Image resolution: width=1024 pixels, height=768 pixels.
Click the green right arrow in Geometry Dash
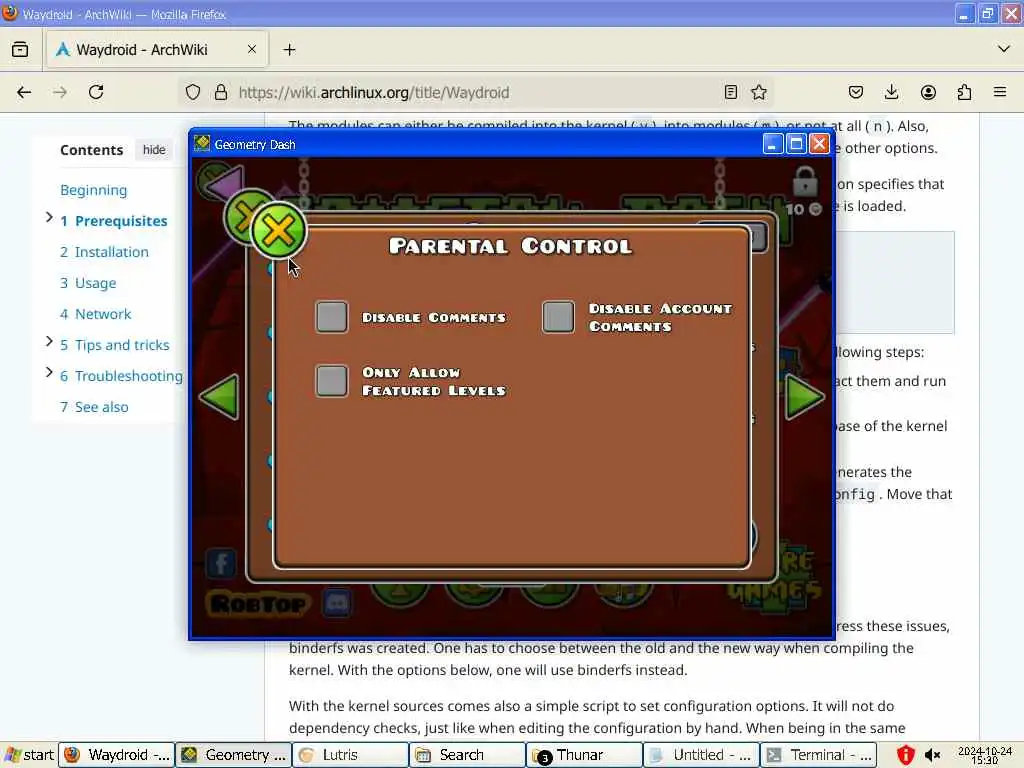pyautogui.click(x=804, y=396)
